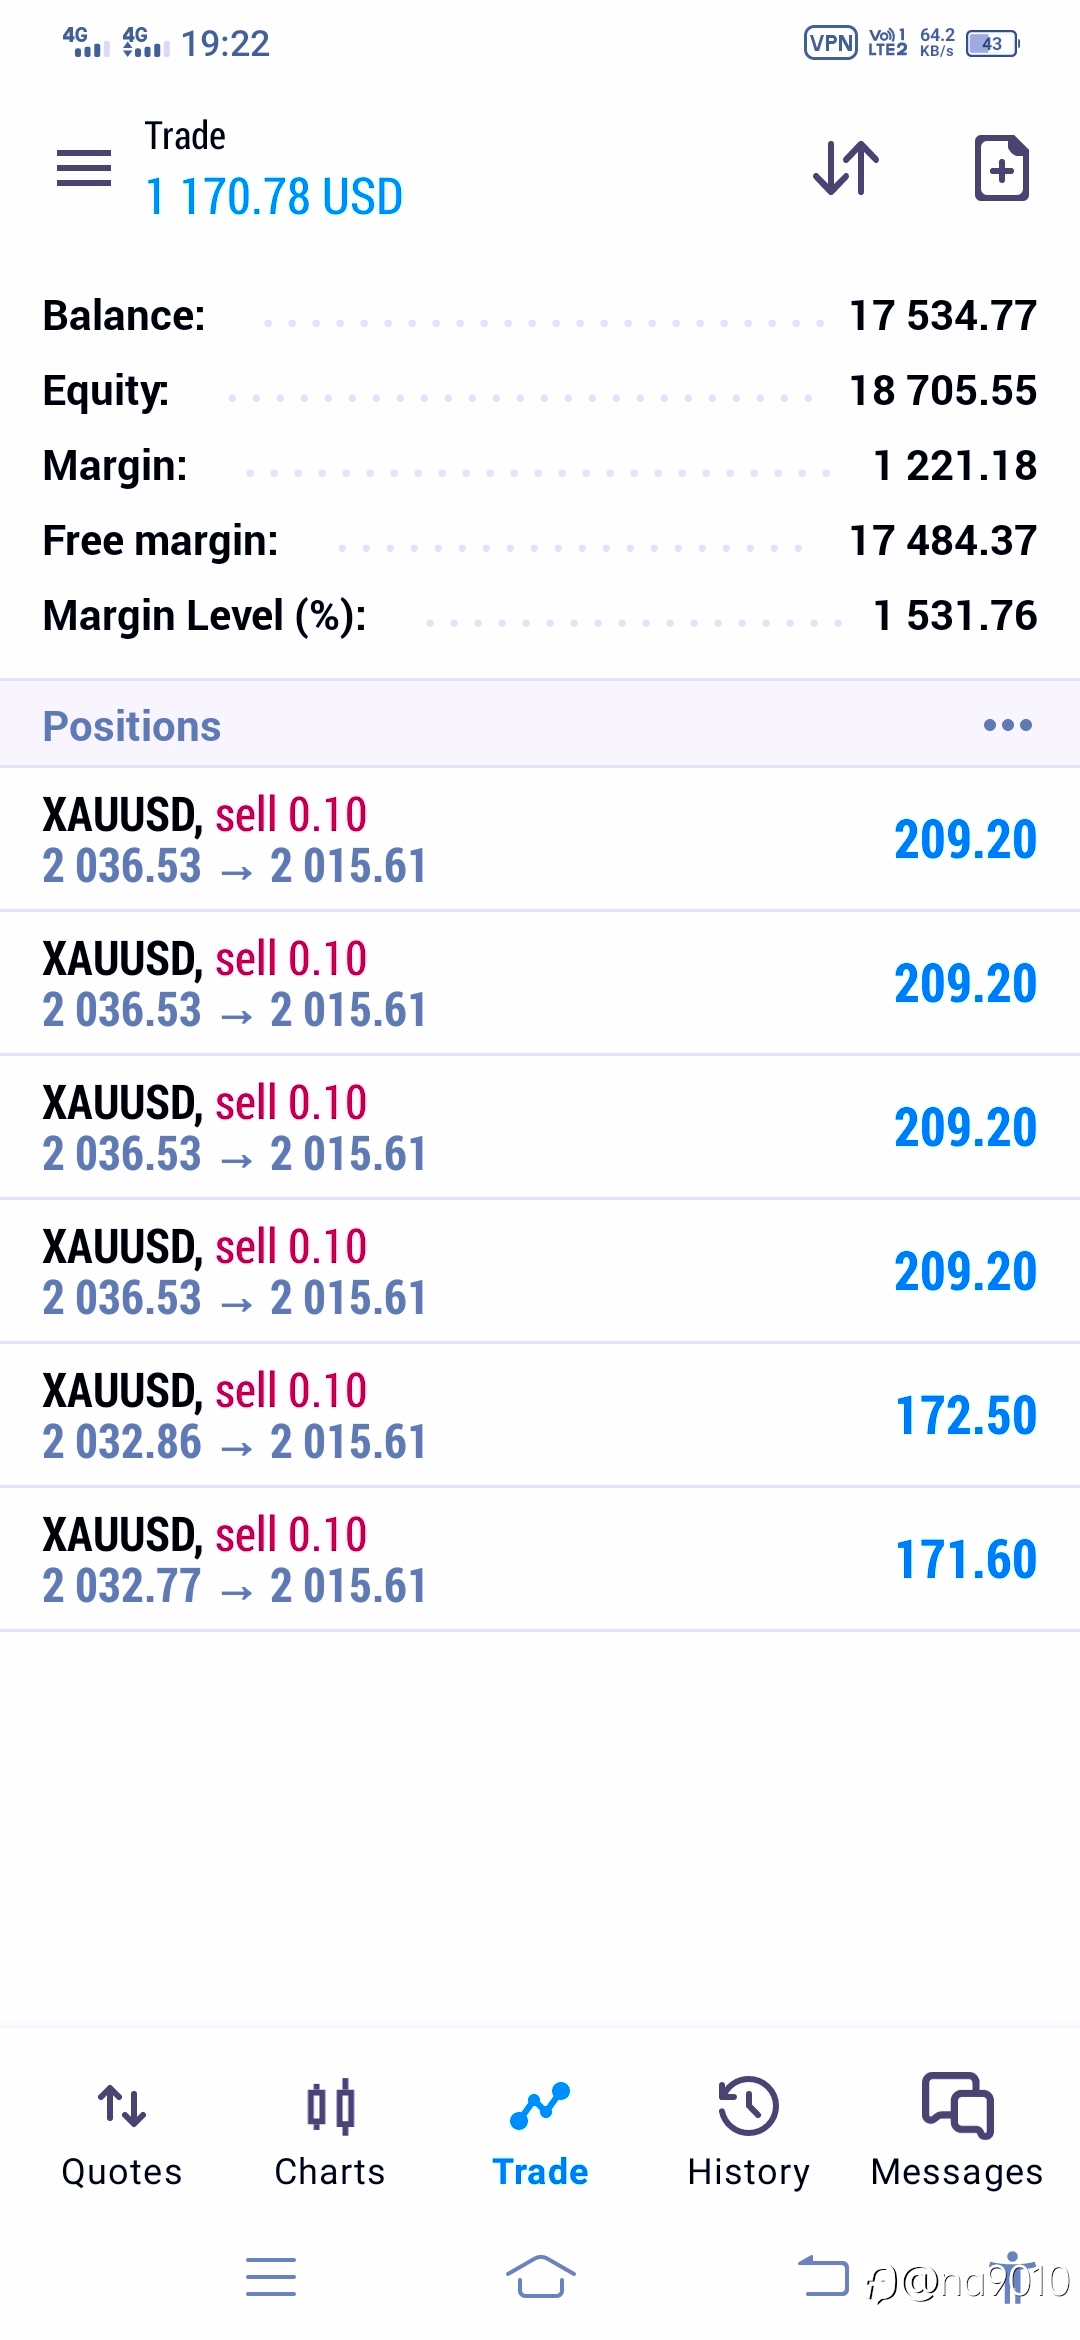
Task: Tap the sort positions arrows icon
Action: 846,167
